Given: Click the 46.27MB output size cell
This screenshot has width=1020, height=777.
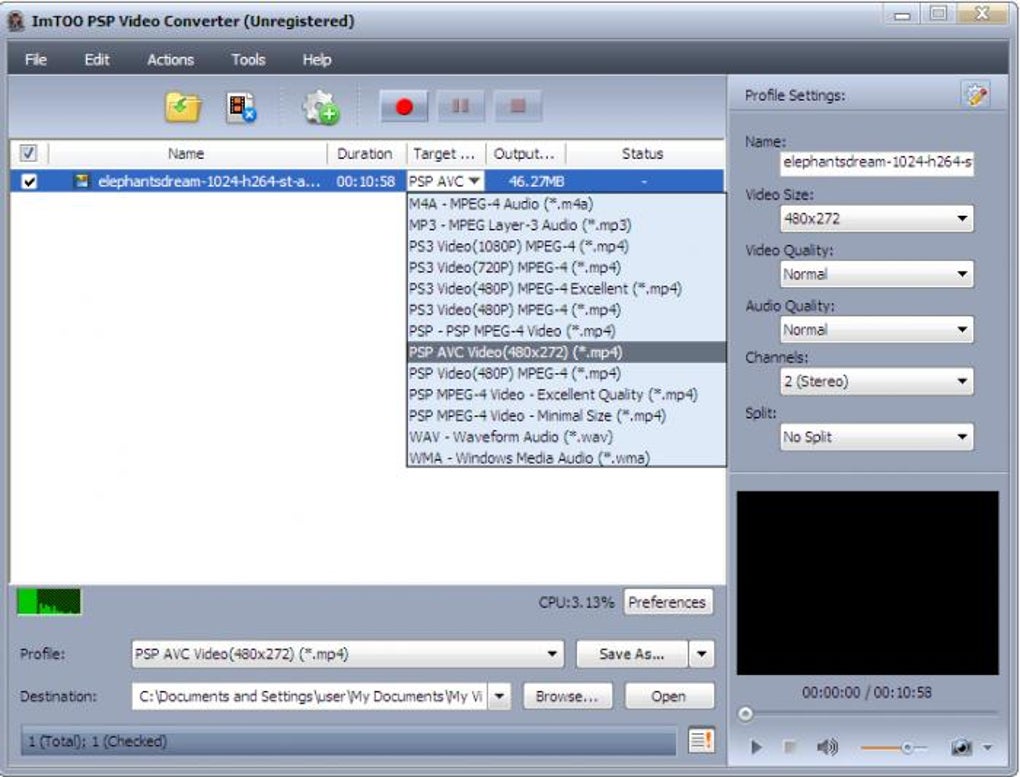Looking at the screenshot, I should coord(536,182).
